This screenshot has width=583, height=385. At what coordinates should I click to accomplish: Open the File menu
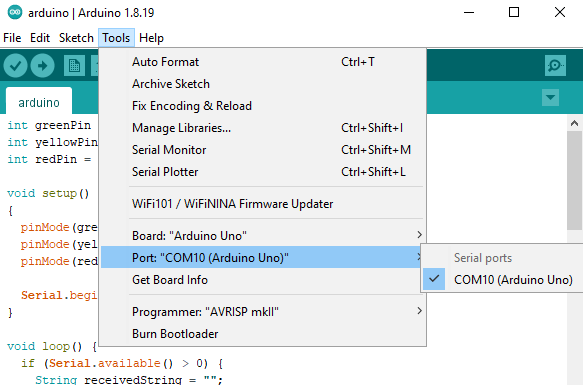point(12,38)
